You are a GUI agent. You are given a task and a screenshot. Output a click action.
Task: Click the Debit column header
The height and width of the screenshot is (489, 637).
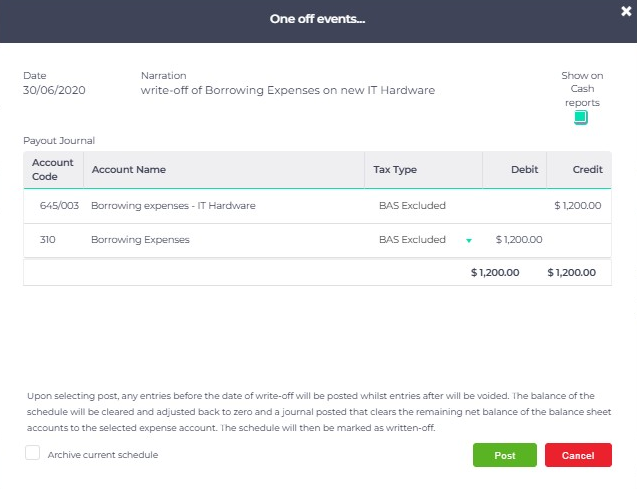524,169
